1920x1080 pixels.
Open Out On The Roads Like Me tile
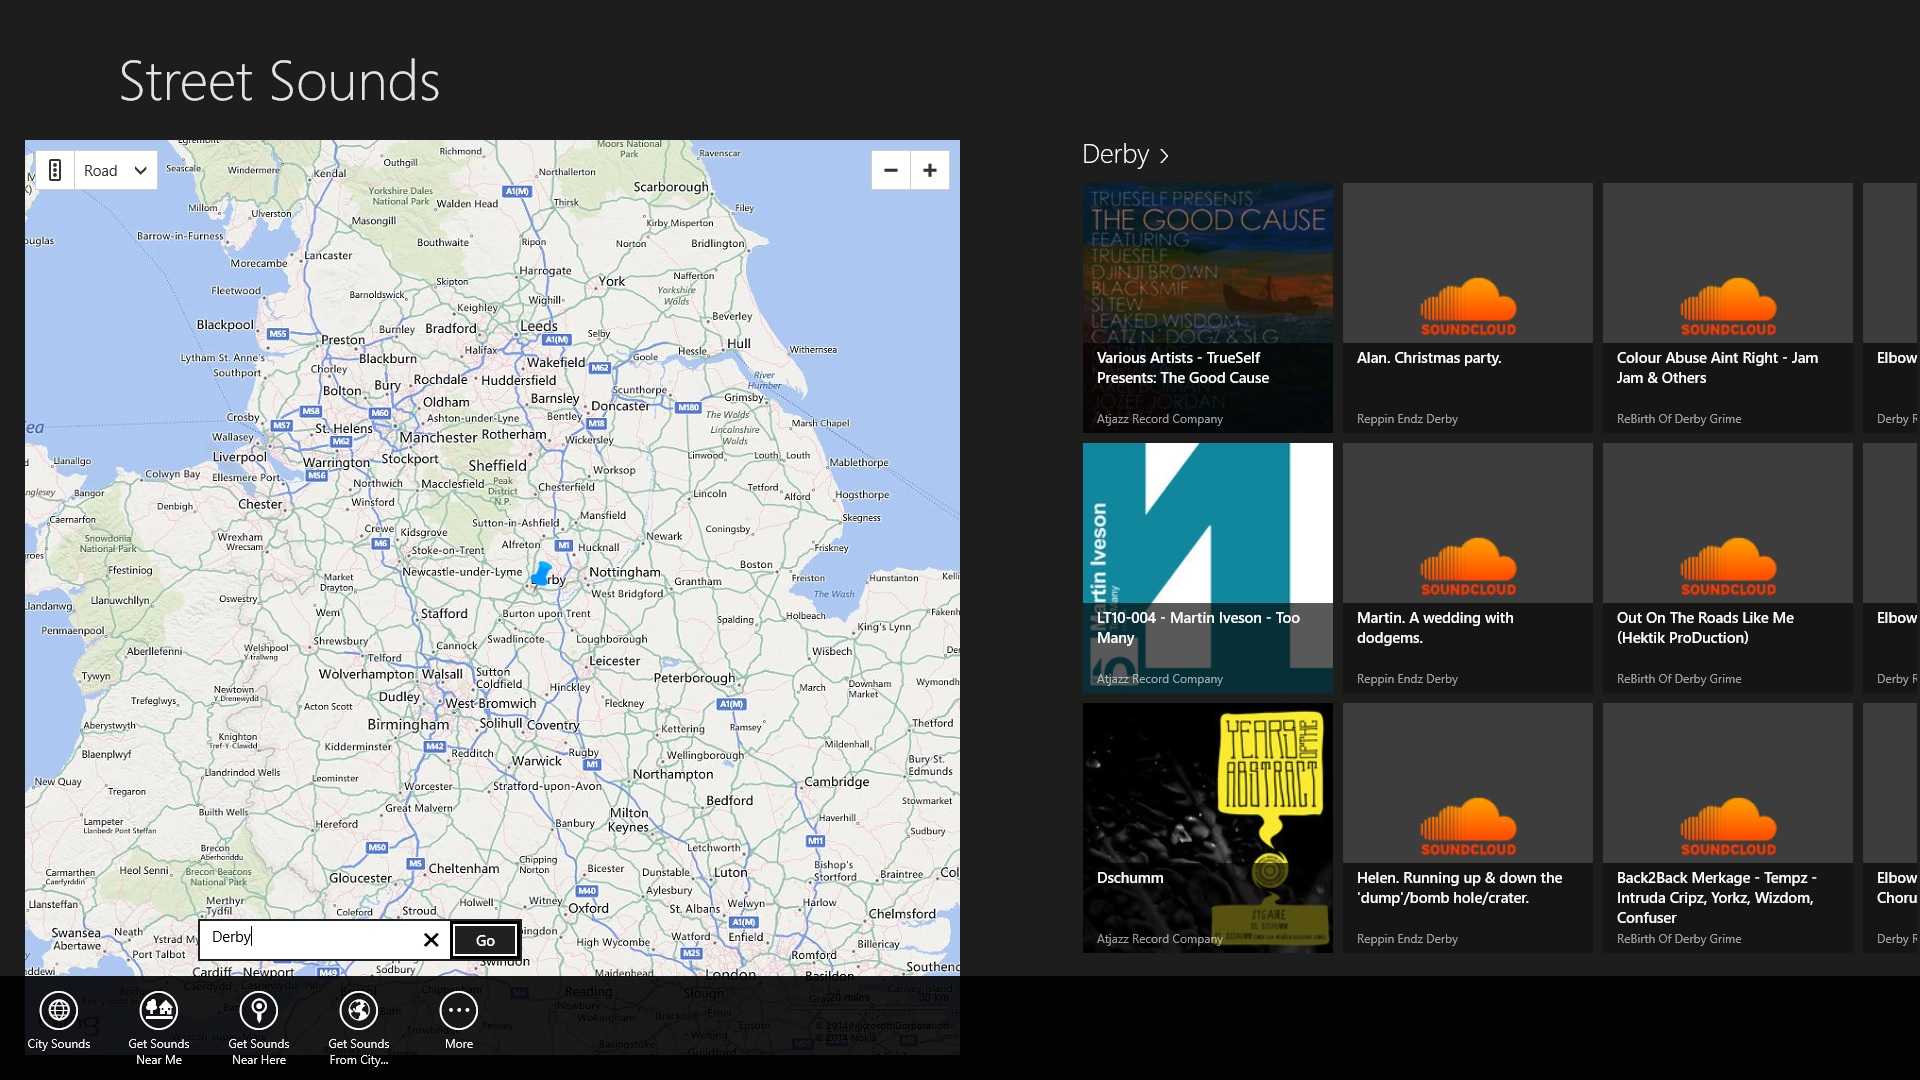1727,568
